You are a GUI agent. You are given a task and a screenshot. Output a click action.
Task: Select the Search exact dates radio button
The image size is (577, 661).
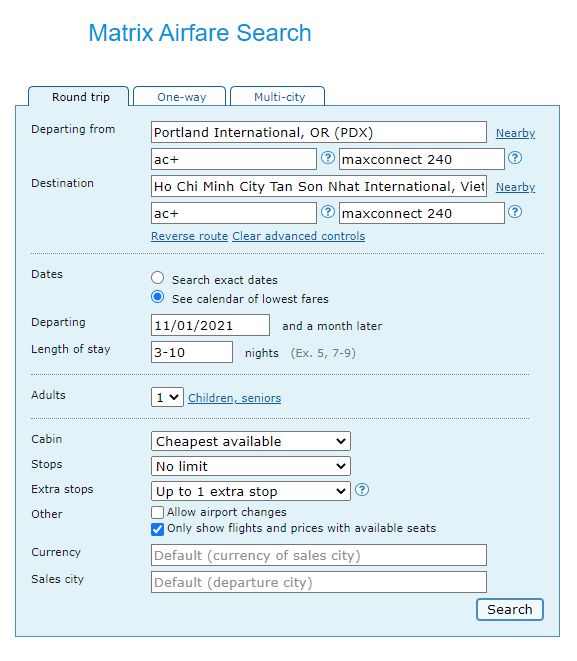158,278
